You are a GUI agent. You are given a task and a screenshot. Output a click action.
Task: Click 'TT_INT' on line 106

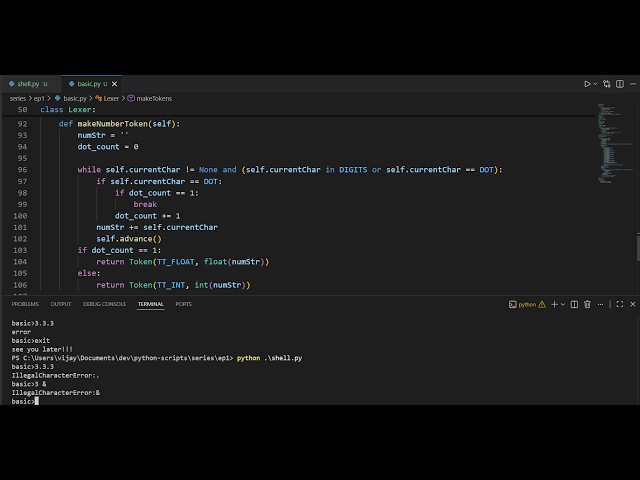[171, 285]
